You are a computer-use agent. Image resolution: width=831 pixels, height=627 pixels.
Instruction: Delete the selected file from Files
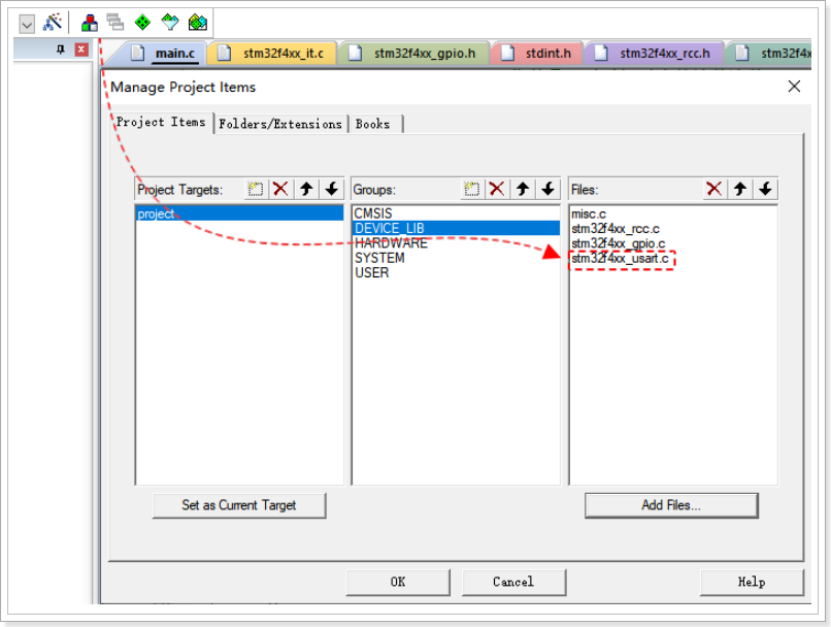(714, 189)
